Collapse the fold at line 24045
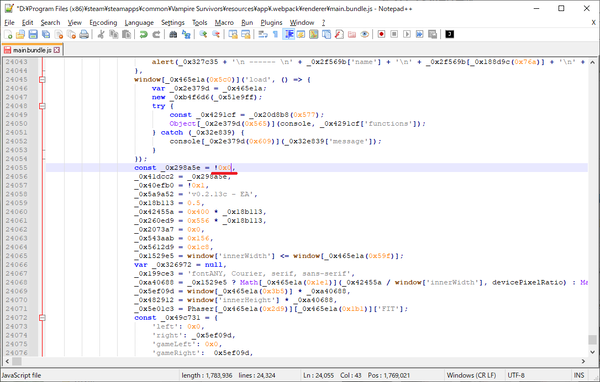Screen dimensions: 600x382 (x=42, y=80)
